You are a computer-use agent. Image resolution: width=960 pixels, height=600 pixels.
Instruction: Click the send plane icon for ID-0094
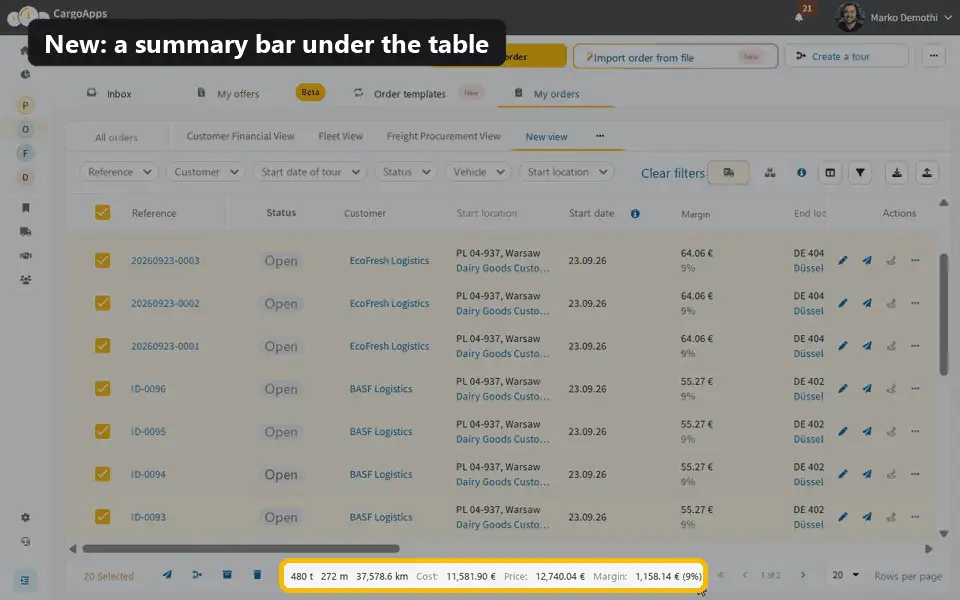coord(867,474)
